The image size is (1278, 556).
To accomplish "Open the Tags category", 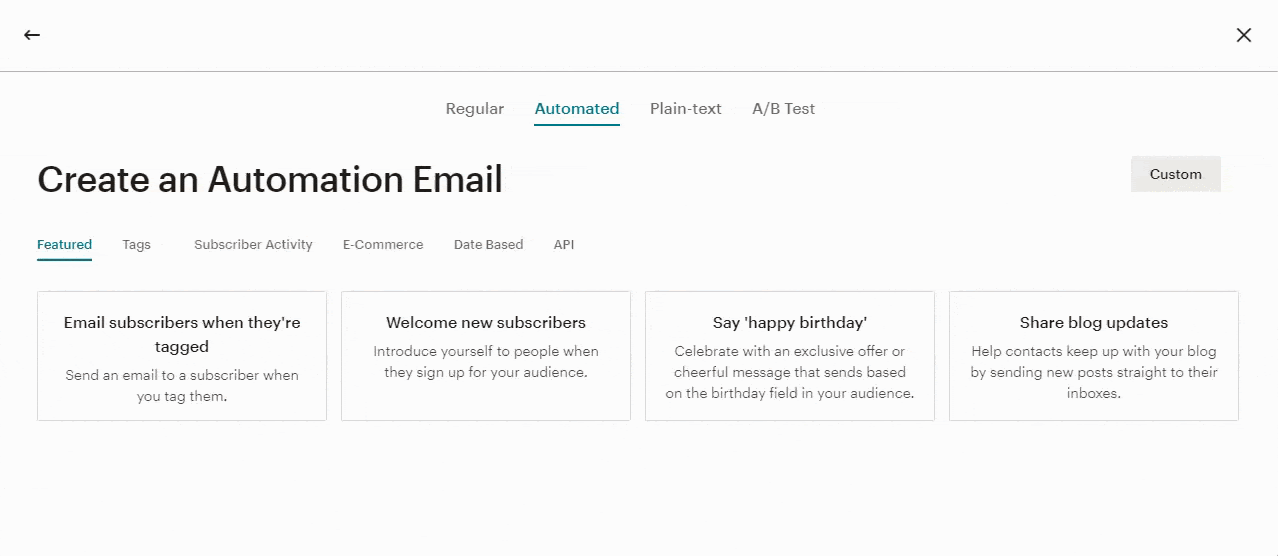I will pos(137,245).
